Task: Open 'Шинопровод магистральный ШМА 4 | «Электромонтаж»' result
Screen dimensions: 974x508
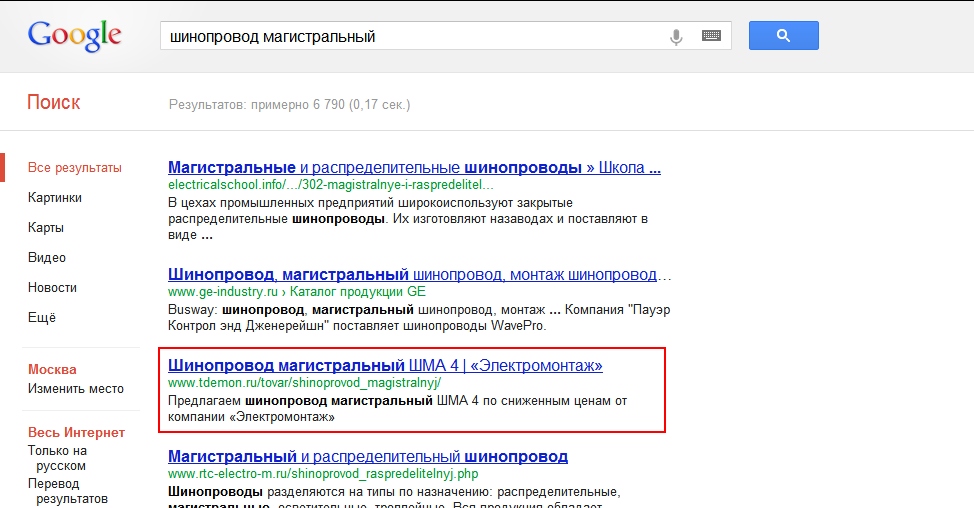Action: tap(385, 365)
